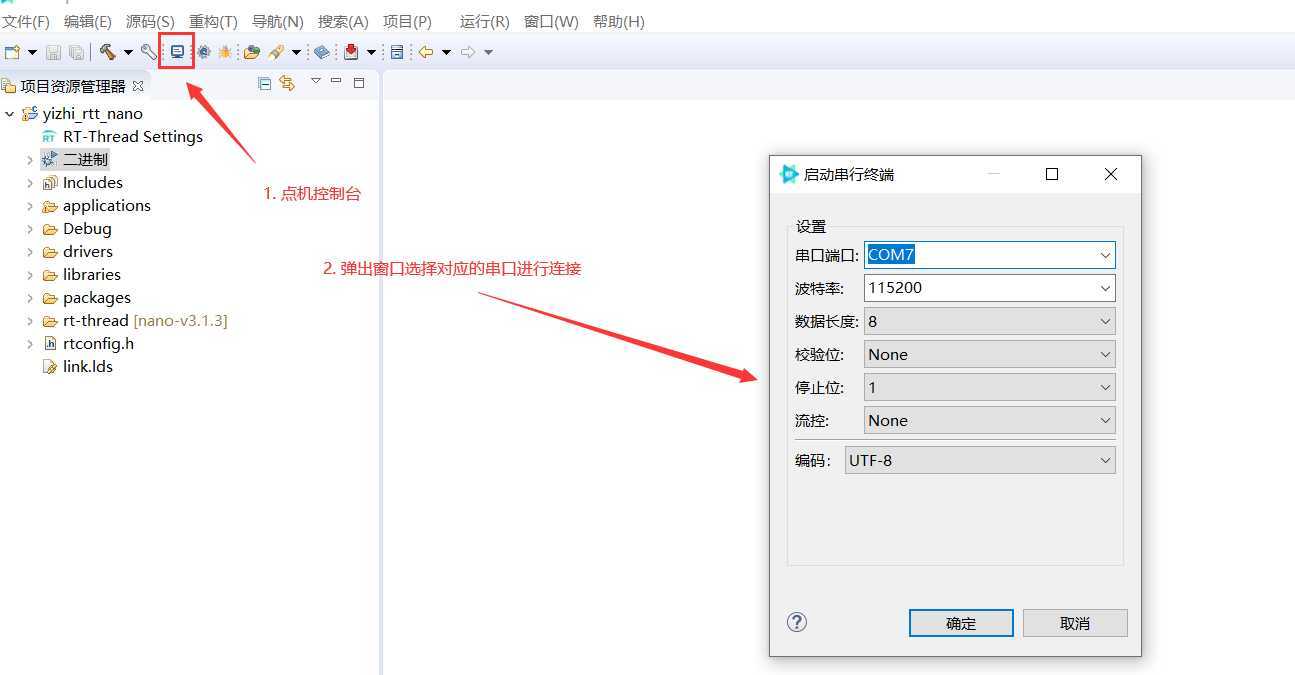Click the Forward navigation arrow
The height and width of the screenshot is (675, 1295).
(x=468, y=52)
